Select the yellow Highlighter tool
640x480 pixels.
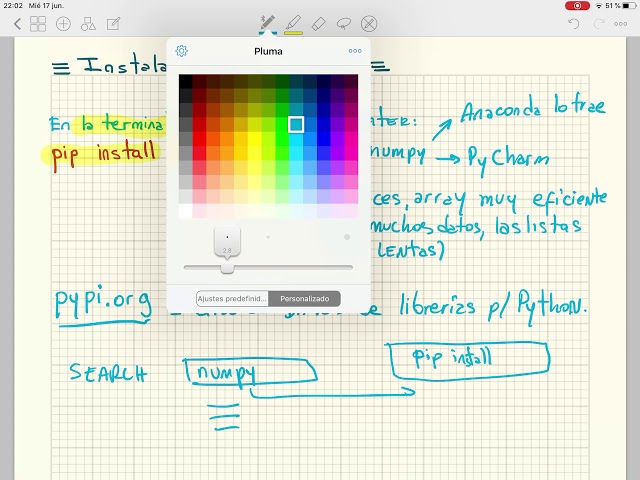click(x=293, y=24)
